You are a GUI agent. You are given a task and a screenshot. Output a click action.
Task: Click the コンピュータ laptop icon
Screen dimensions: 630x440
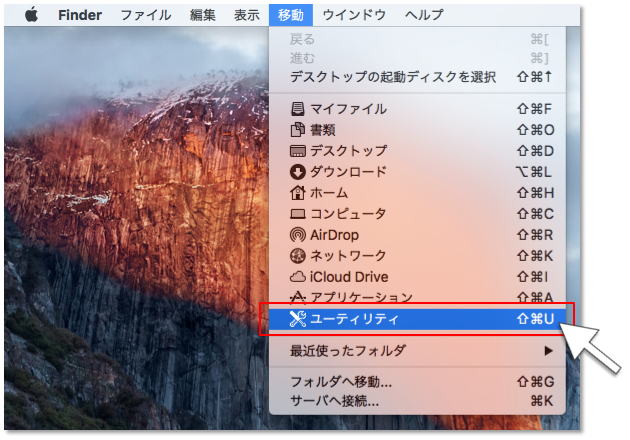coord(297,214)
